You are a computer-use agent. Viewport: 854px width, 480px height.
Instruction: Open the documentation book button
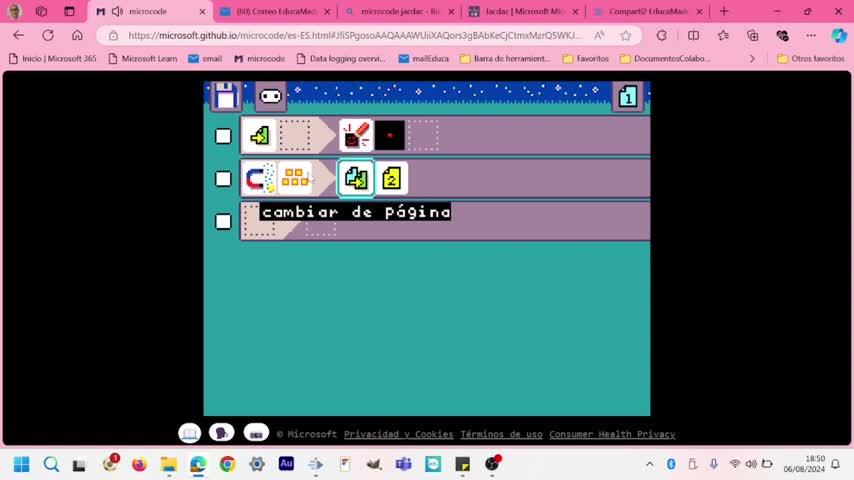pos(190,433)
